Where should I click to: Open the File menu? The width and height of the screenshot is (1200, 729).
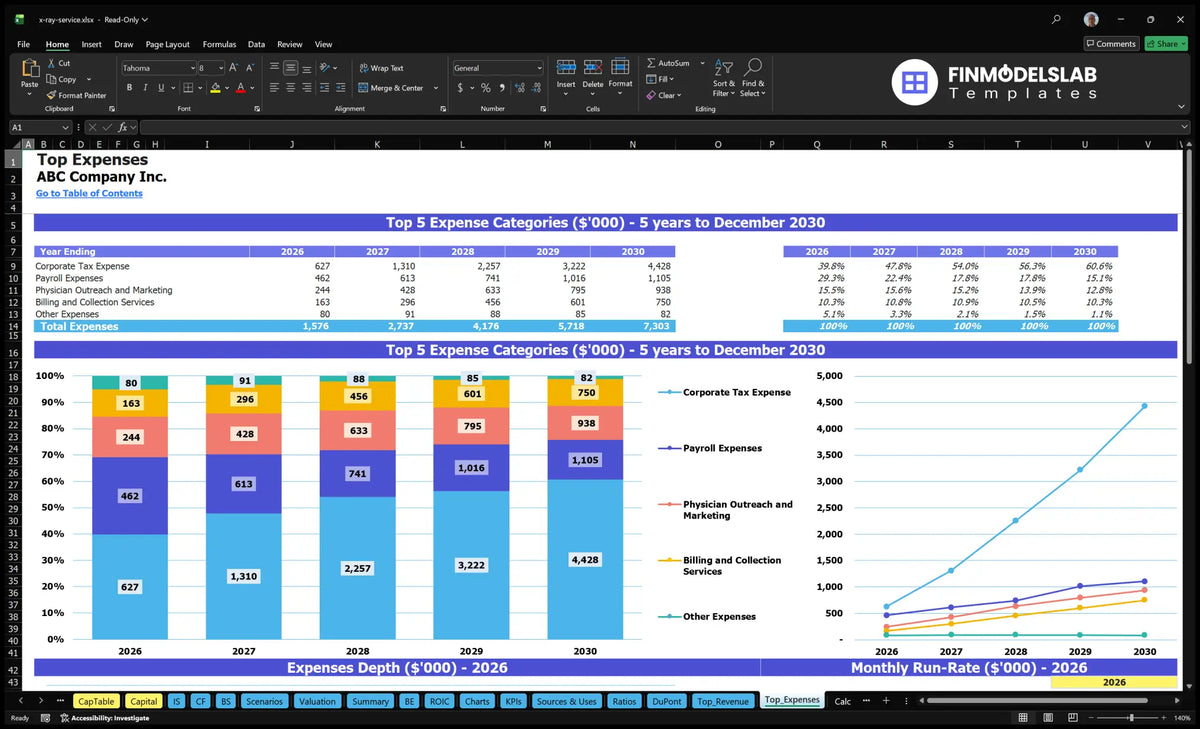point(23,44)
